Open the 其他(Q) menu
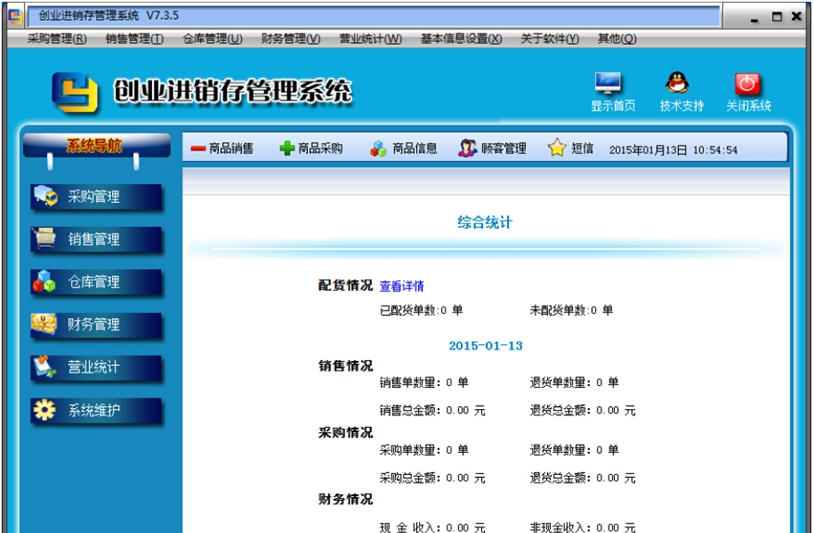 coord(617,39)
